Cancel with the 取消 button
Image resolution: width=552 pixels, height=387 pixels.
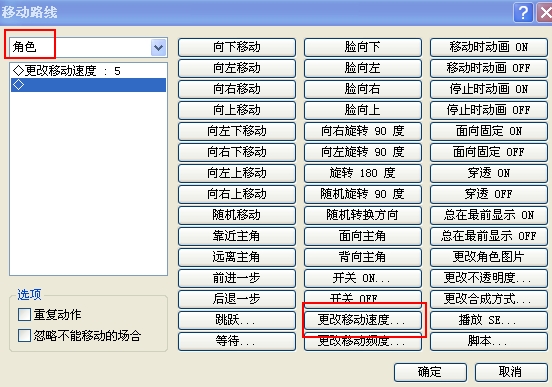pyautogui.click(x=511, y=372)
